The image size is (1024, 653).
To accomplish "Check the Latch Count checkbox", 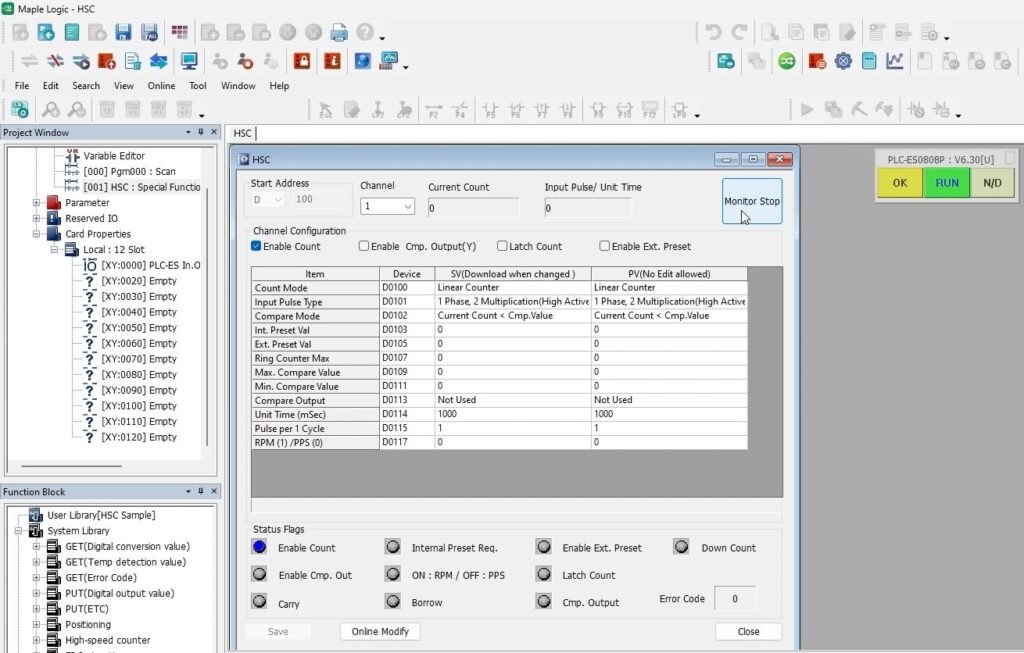I will point(502,246).
